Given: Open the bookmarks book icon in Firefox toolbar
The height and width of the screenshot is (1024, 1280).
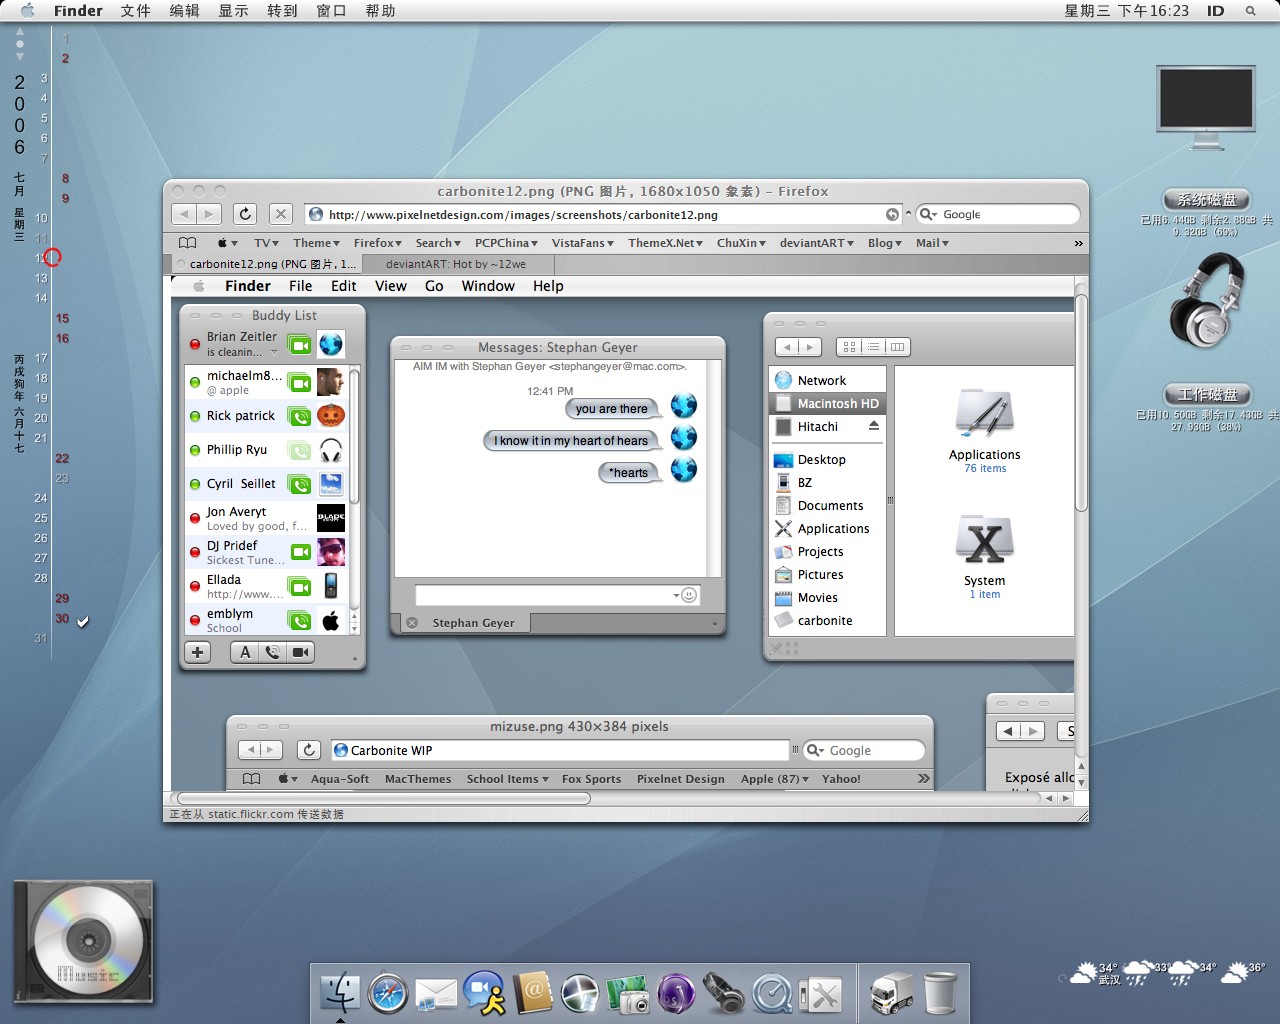Looking at the screenshot, I should click(x=187, y=243).
